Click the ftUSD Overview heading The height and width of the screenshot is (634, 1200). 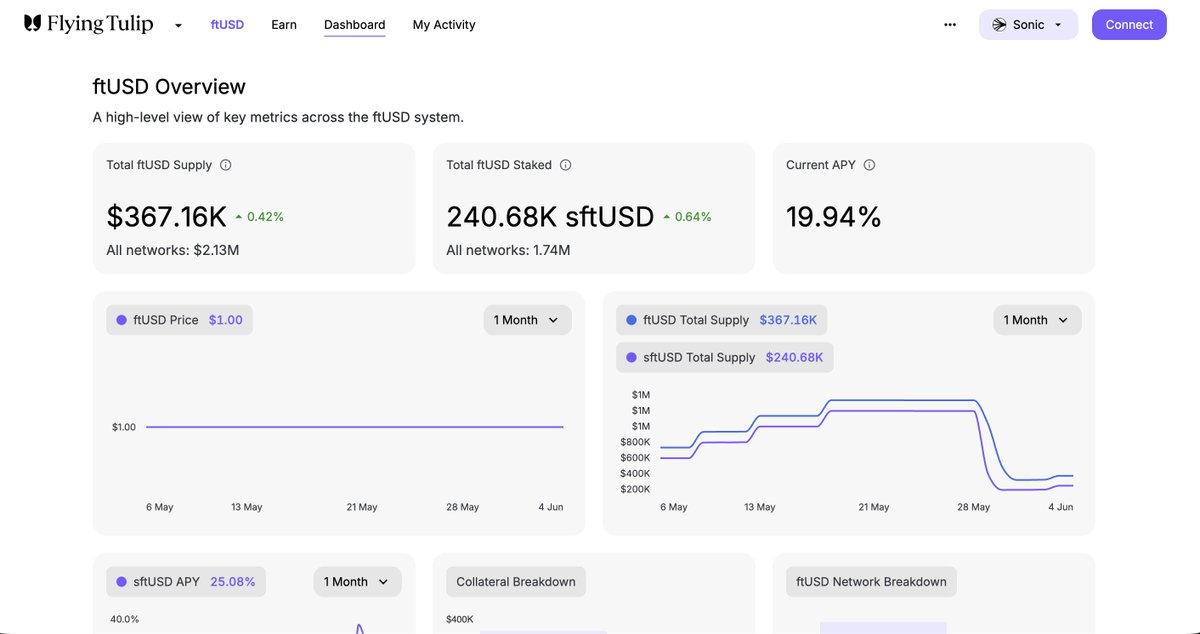click(169, 87)
